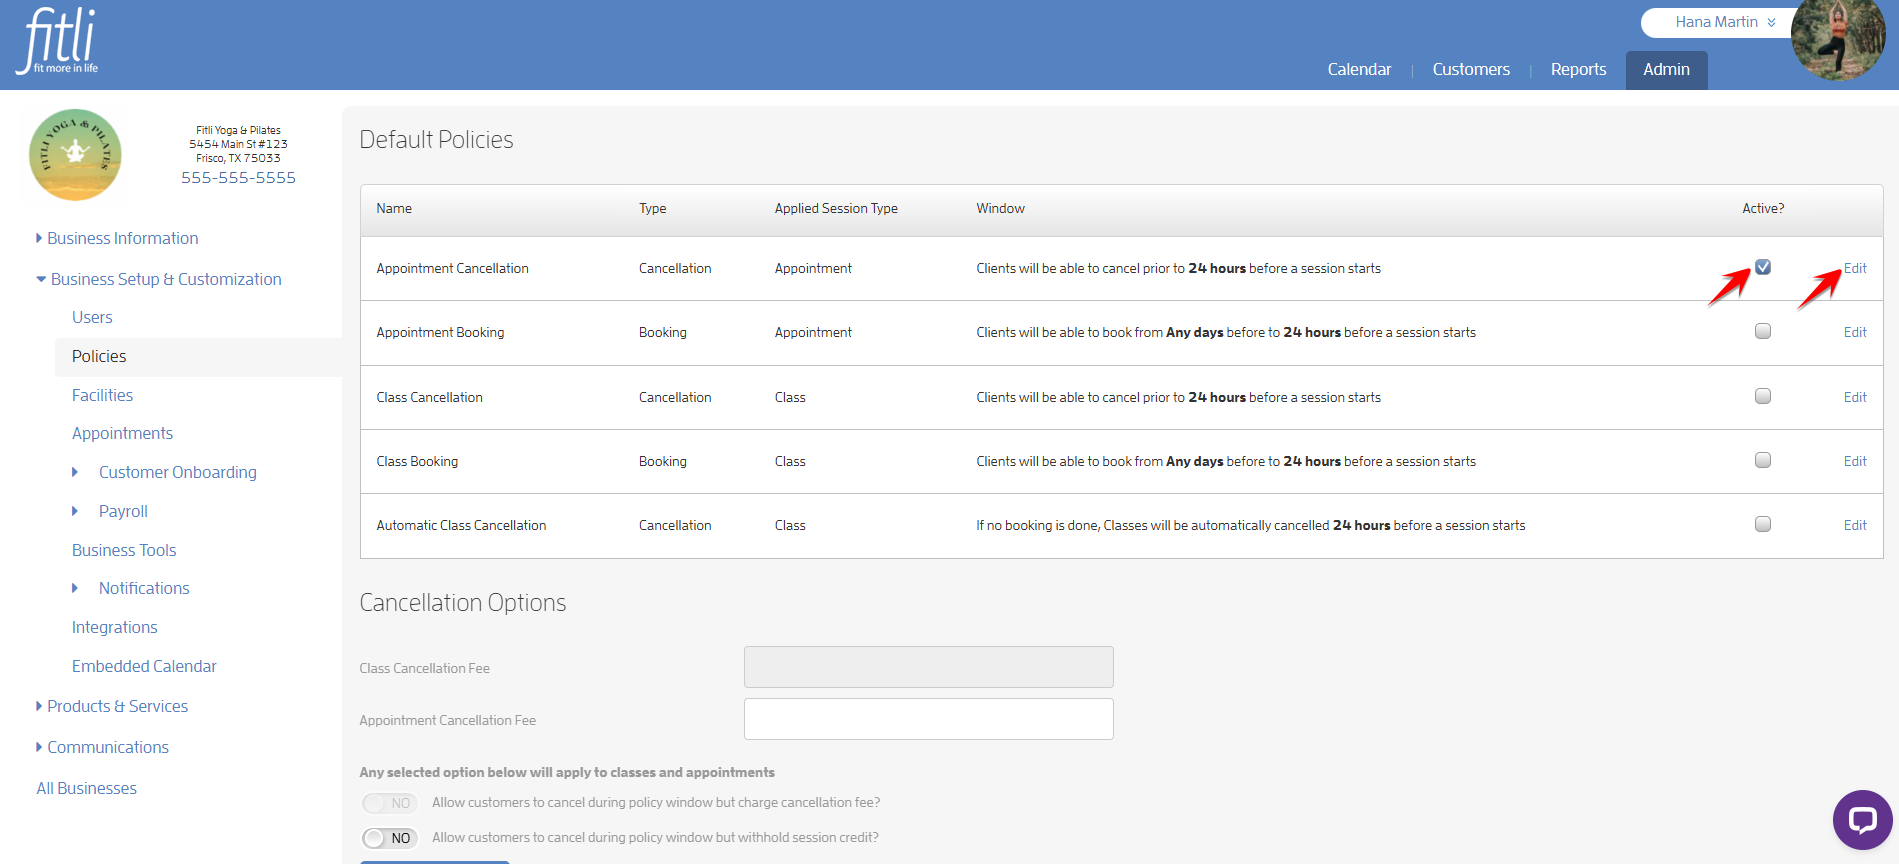Open the Hana Martin user dropdown
1899x864 pixels.
point(1725,22)
